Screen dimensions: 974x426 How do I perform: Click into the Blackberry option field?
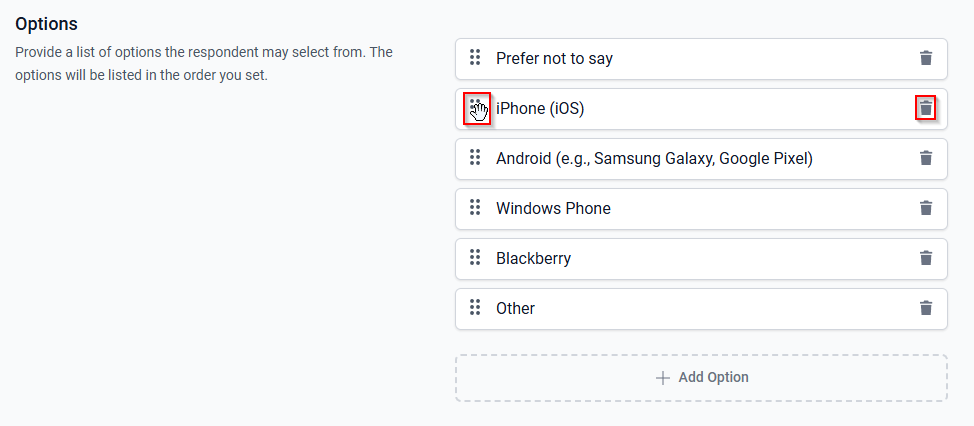tap(701, 258)
